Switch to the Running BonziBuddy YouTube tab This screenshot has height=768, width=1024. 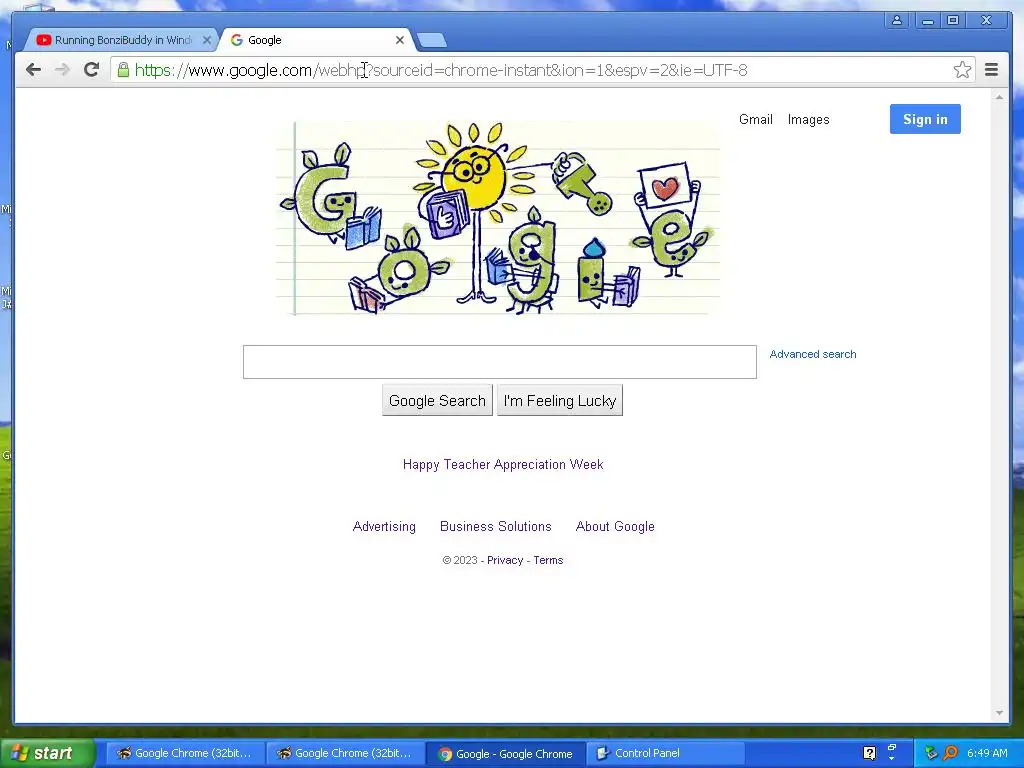(121, 40)
